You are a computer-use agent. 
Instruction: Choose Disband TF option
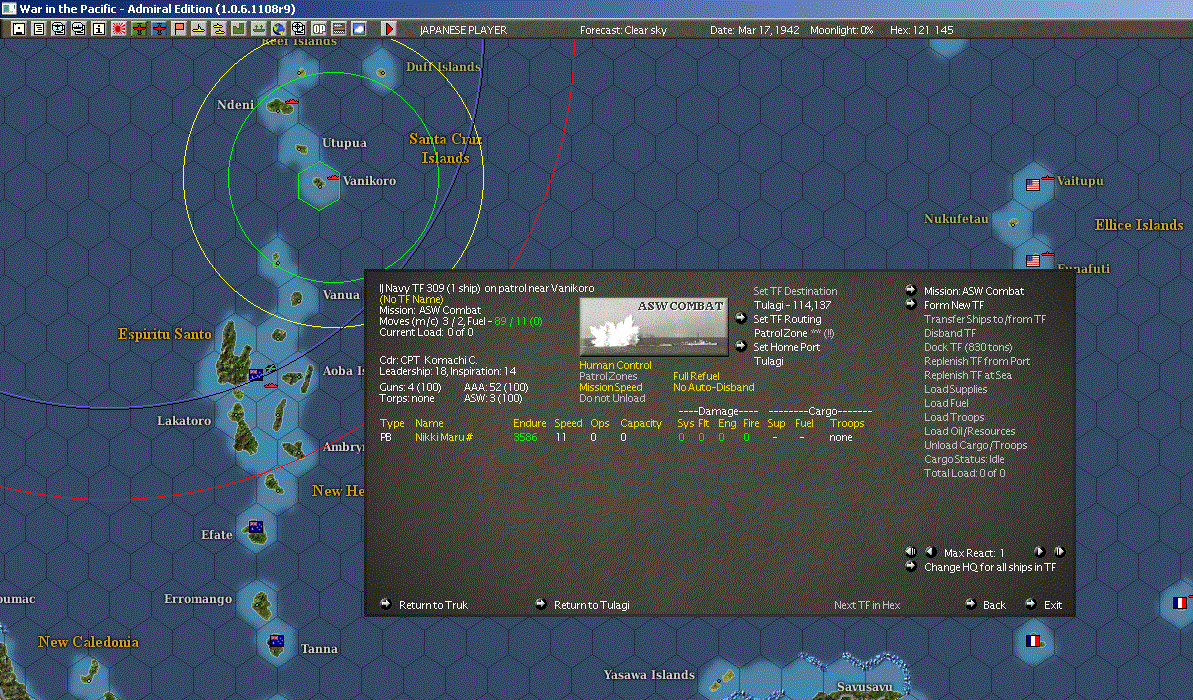(x=950, y=332)
